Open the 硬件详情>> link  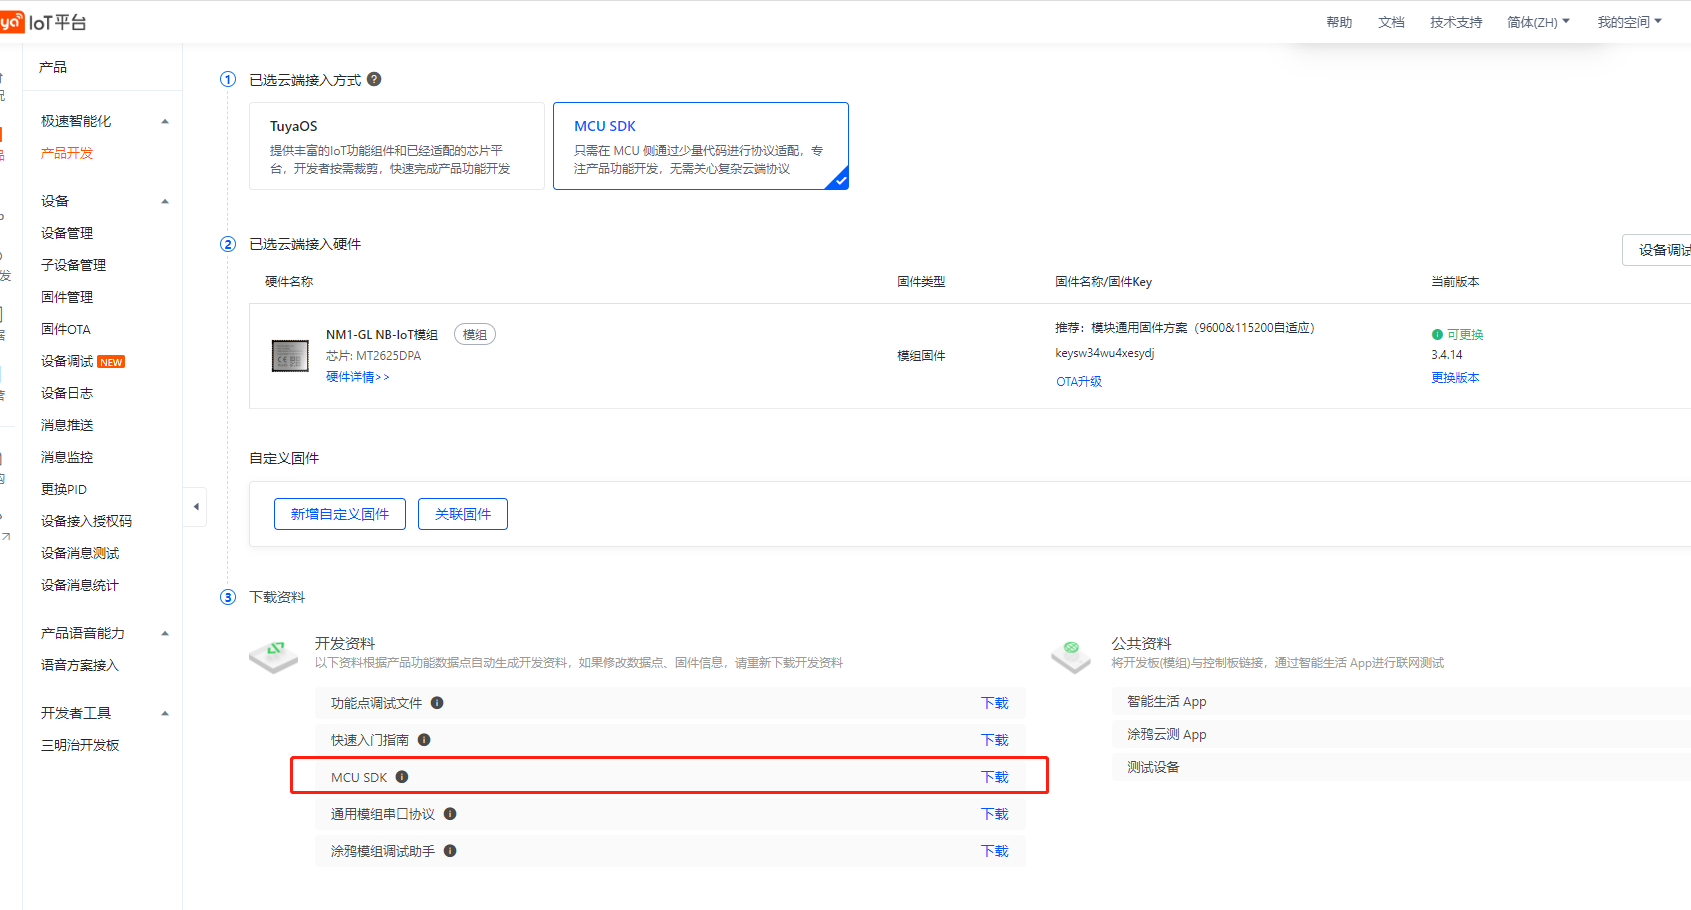357,377
